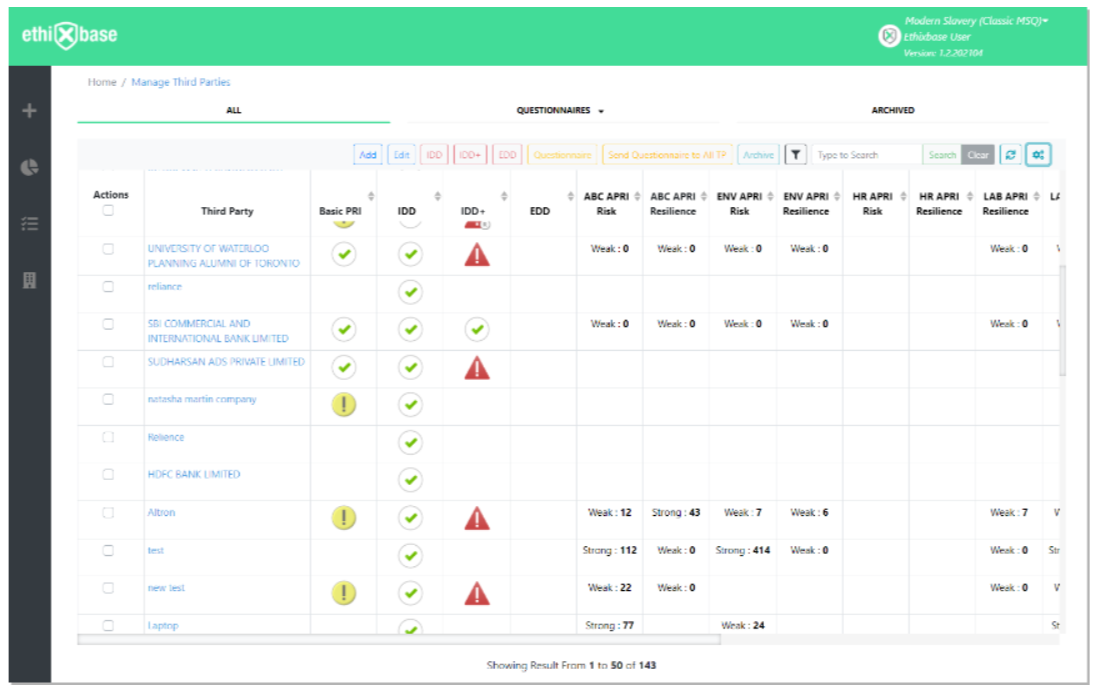This screenshot has width=1097, height=691.
Task: Click the plus icon in the left sidebar
Action: pos(28,112)
